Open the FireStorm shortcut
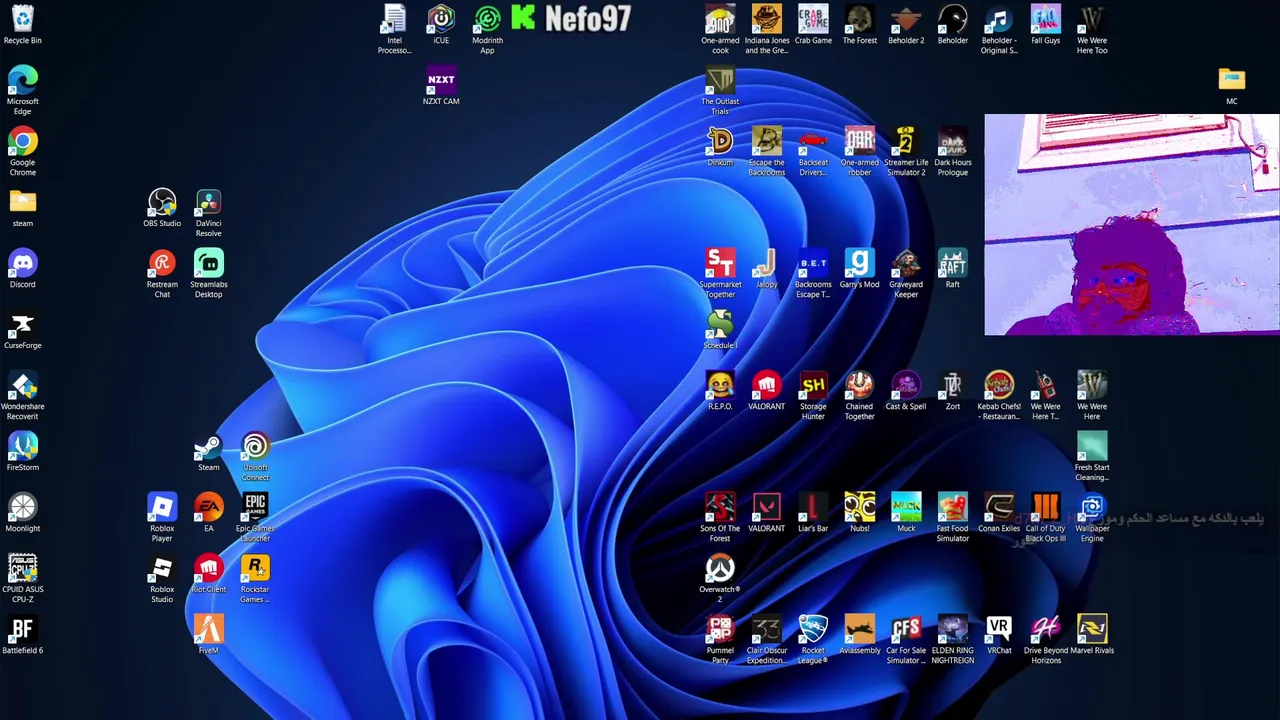This screenshot has height=720, width=1280. coord(22,452)
